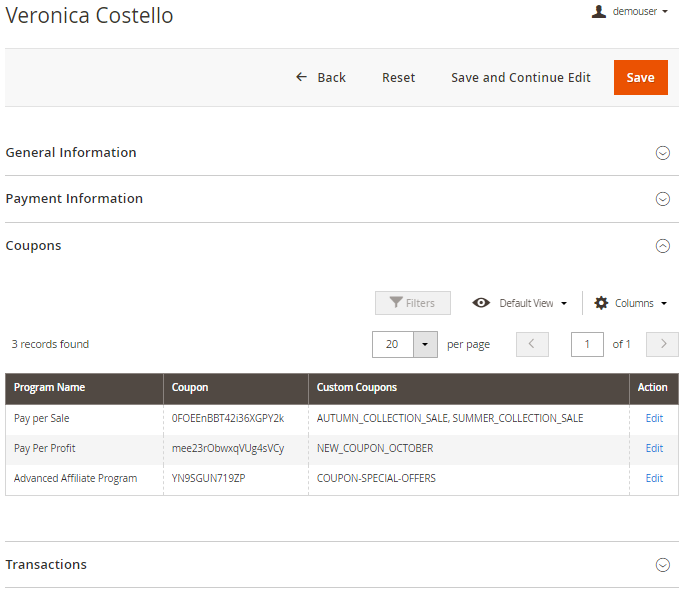Go to the previous page arrow
Screen dimensions: 685x593
pos(532,344)
